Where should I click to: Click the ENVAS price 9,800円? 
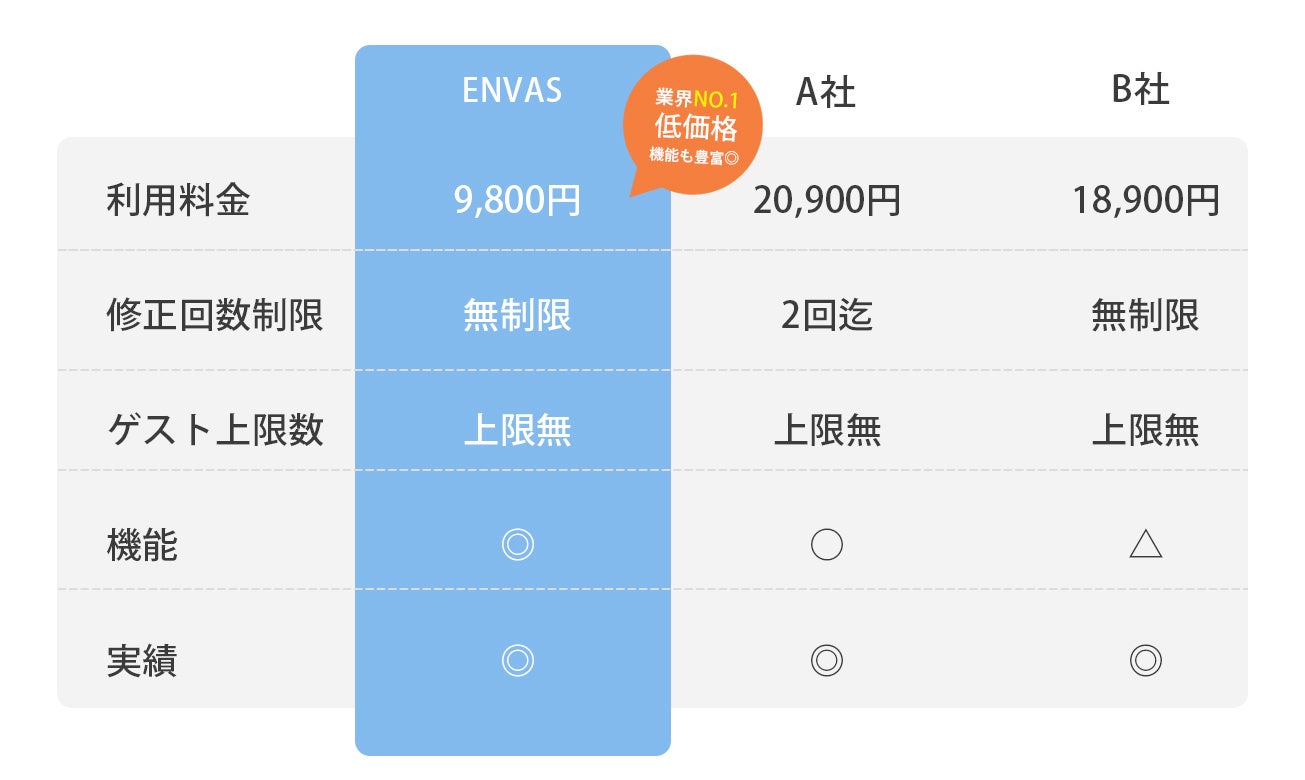[x=517, y=201]
